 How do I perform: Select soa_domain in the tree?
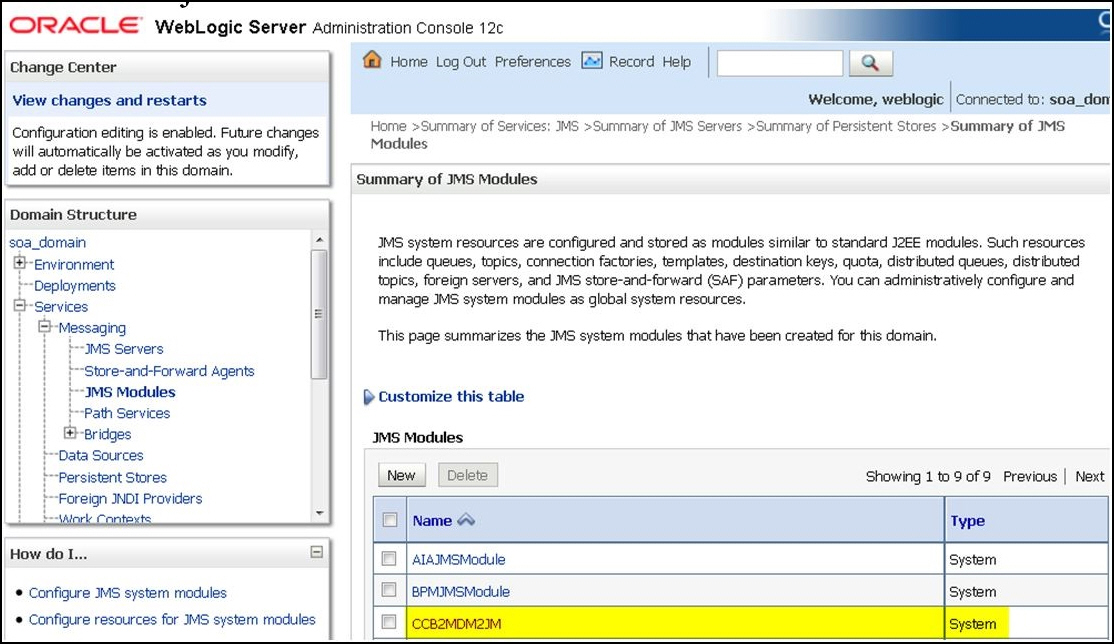point(48,242)
